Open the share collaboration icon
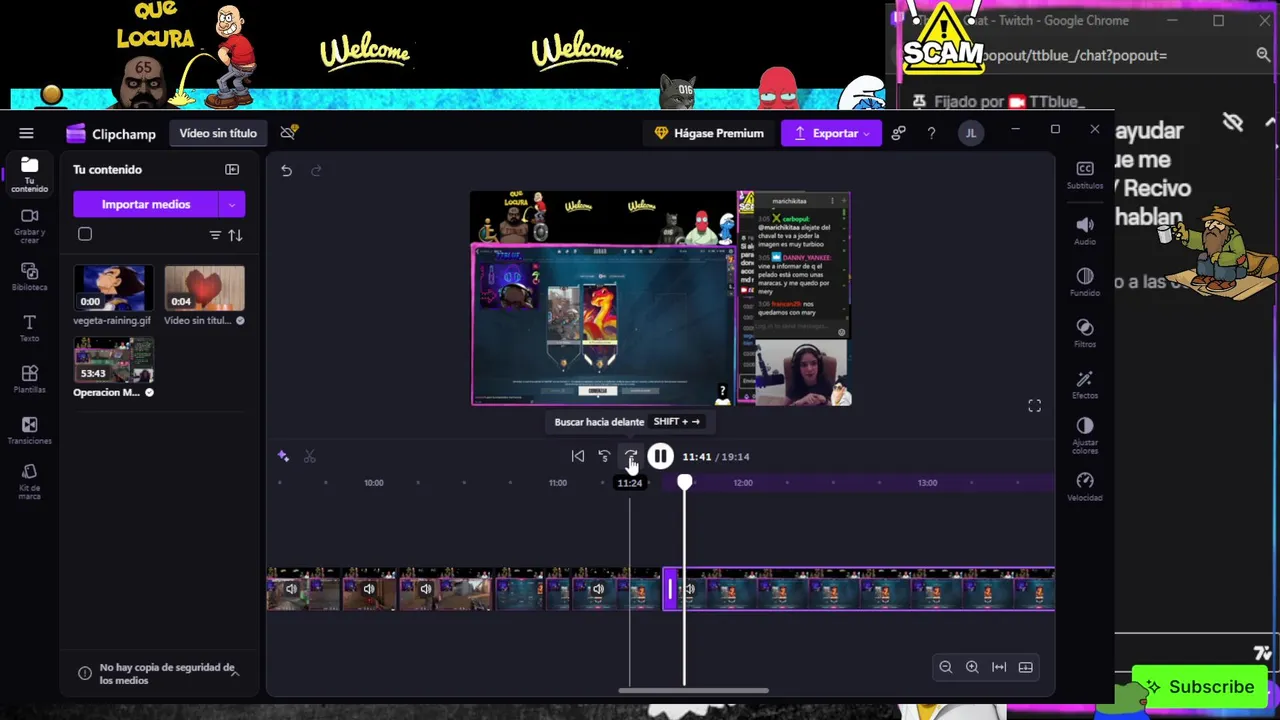 click(898, 133)
